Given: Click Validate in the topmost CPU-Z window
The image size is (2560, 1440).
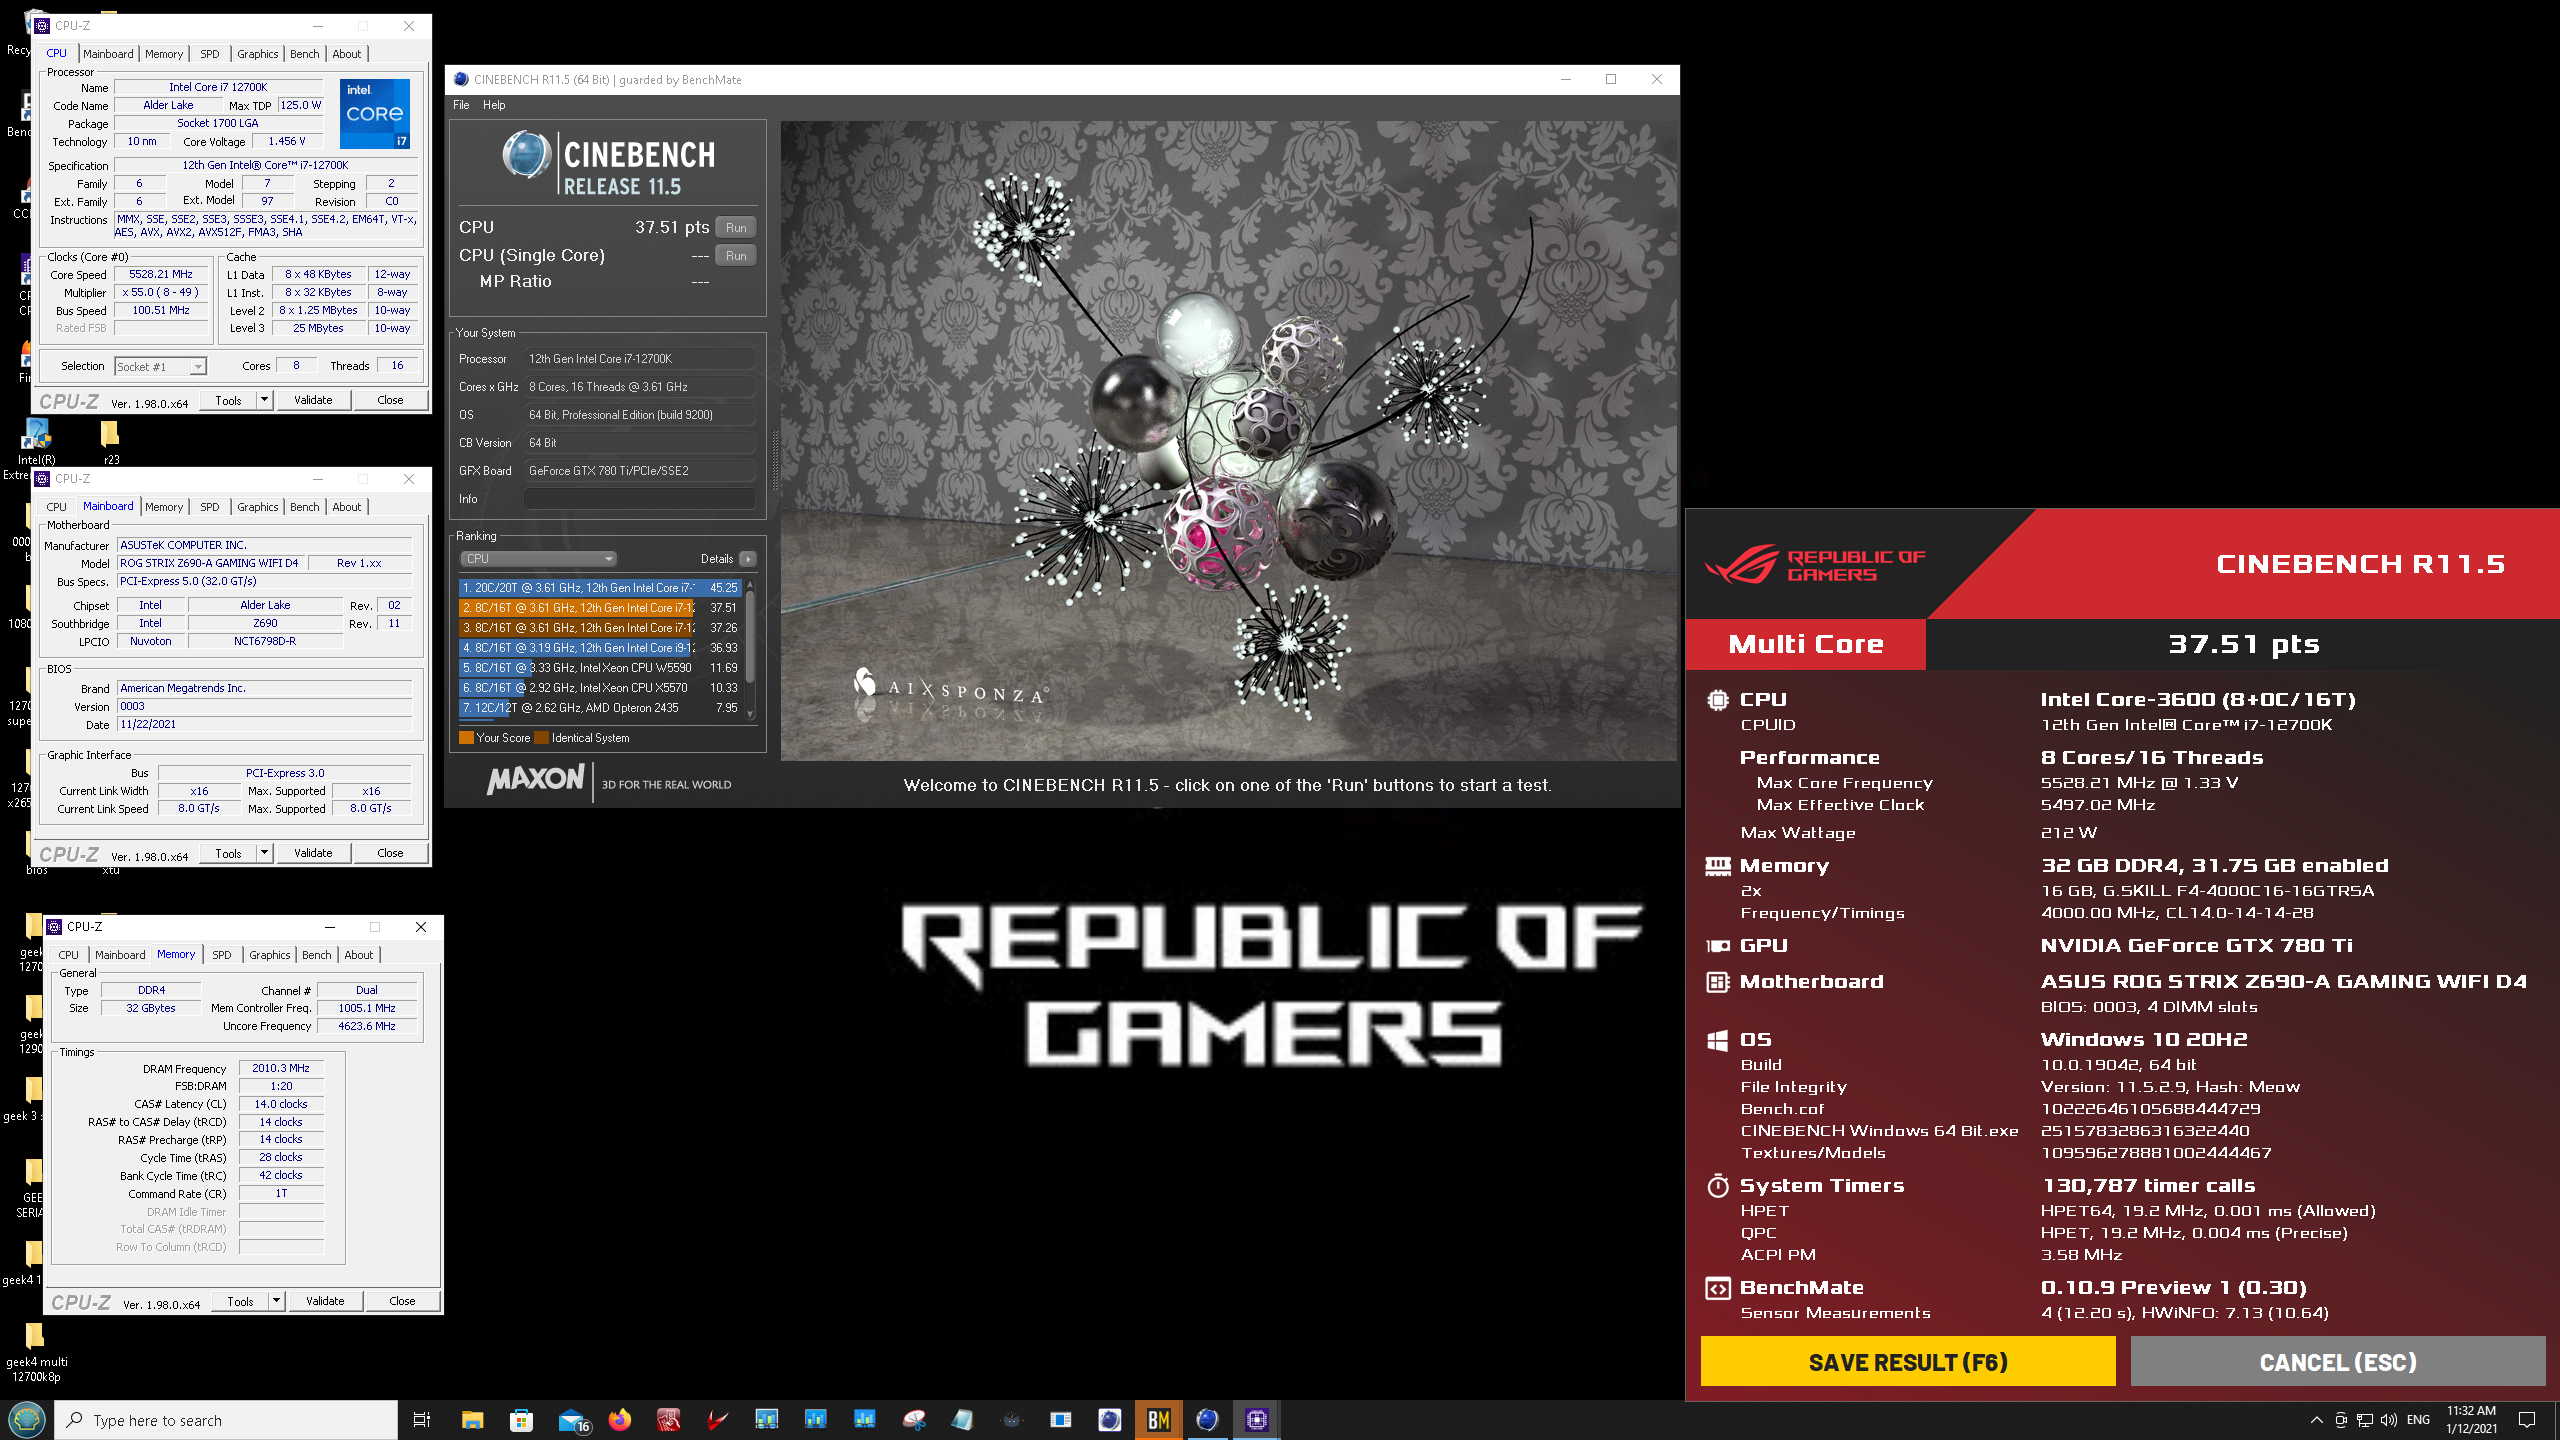Looking at the screenshot, I should pos(313,400).
